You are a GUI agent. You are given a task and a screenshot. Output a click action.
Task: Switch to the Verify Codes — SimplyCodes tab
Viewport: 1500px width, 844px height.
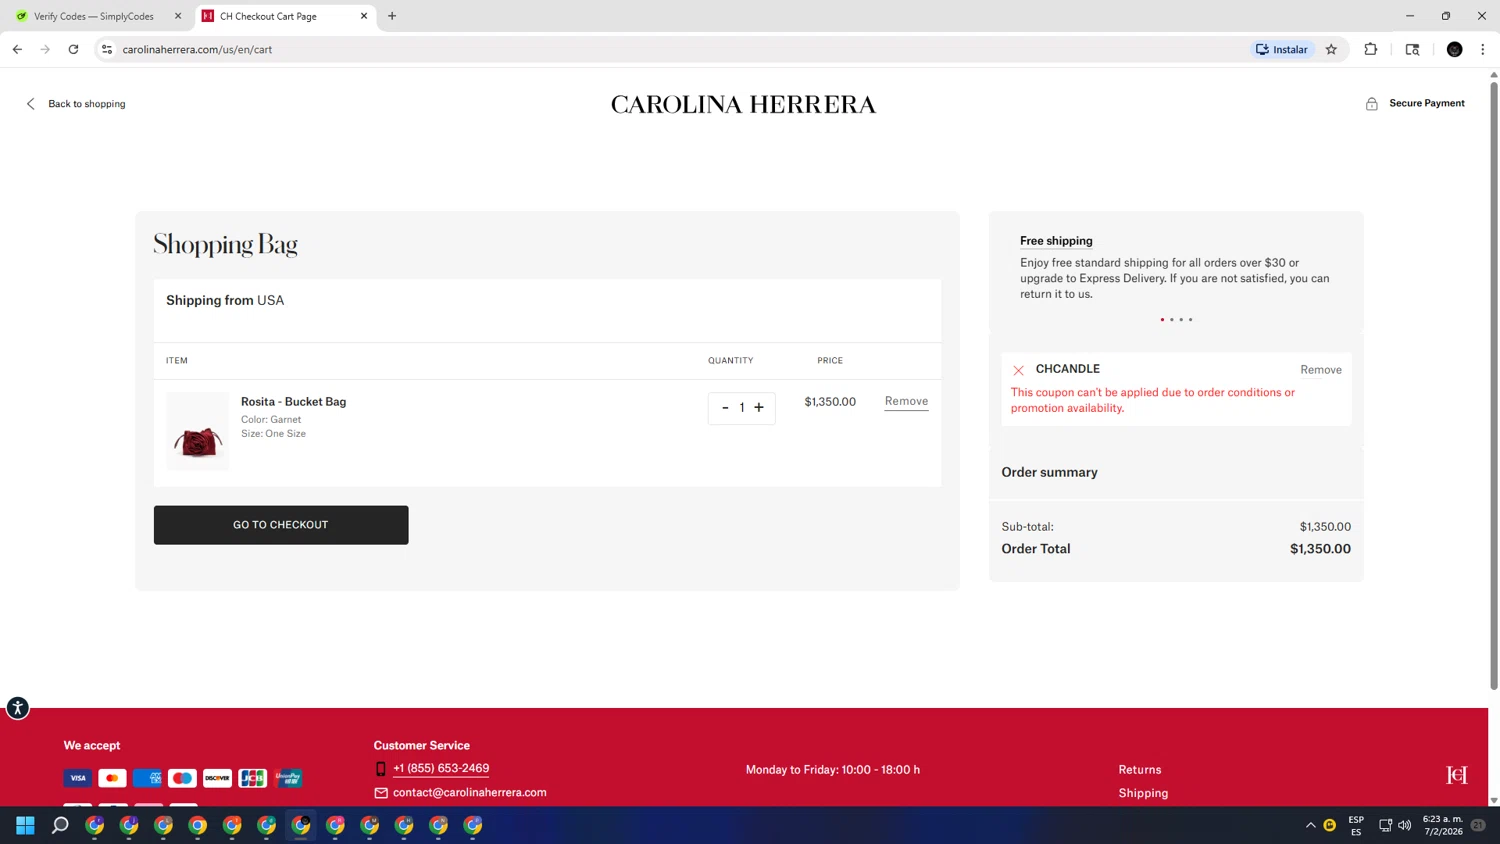point(95,16)
